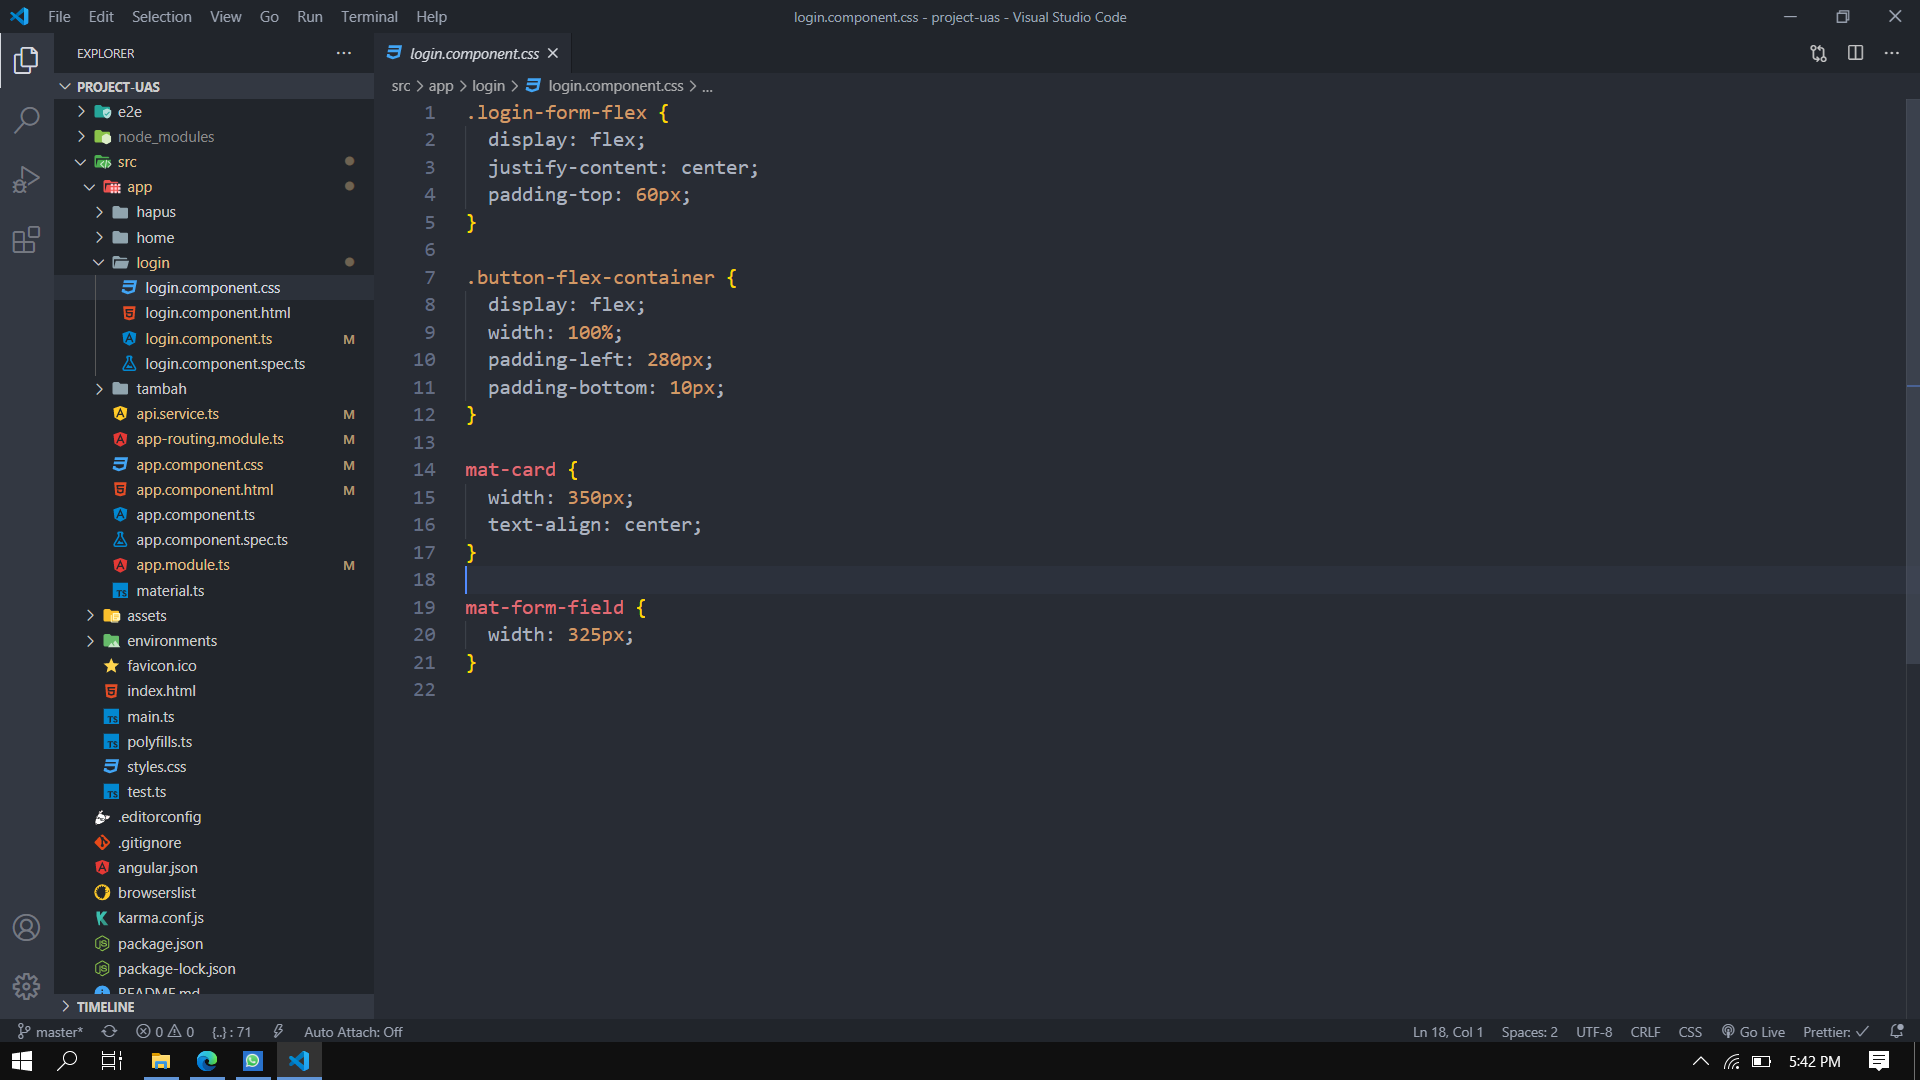Click the login breadcrumb segment

click(x=488, y=86)
